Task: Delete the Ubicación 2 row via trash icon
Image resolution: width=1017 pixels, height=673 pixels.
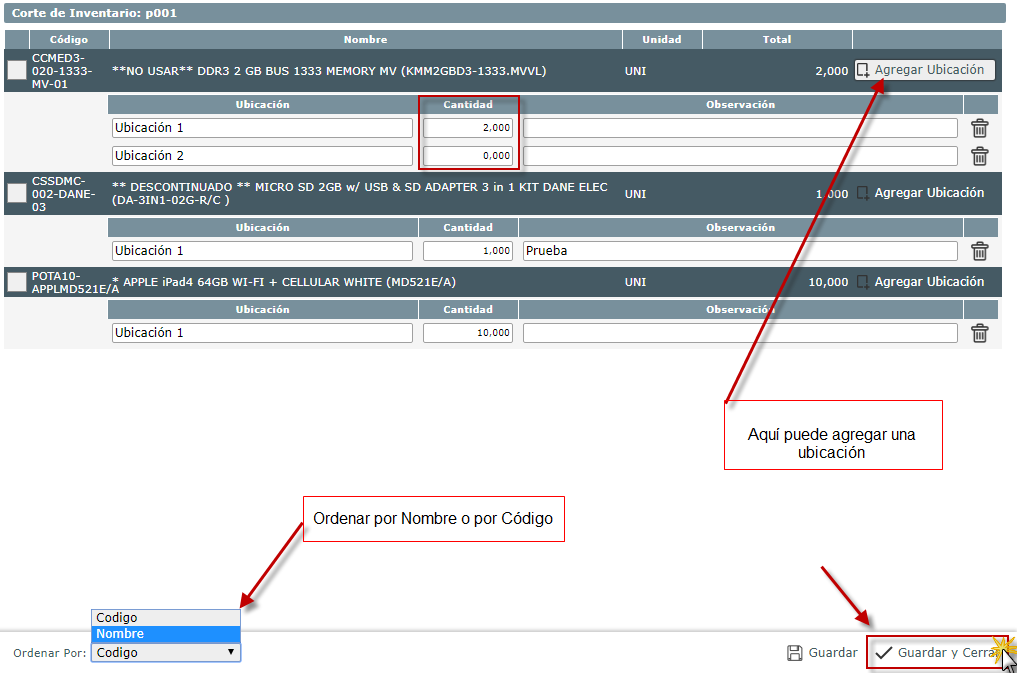Action: (x=980, y=156)
